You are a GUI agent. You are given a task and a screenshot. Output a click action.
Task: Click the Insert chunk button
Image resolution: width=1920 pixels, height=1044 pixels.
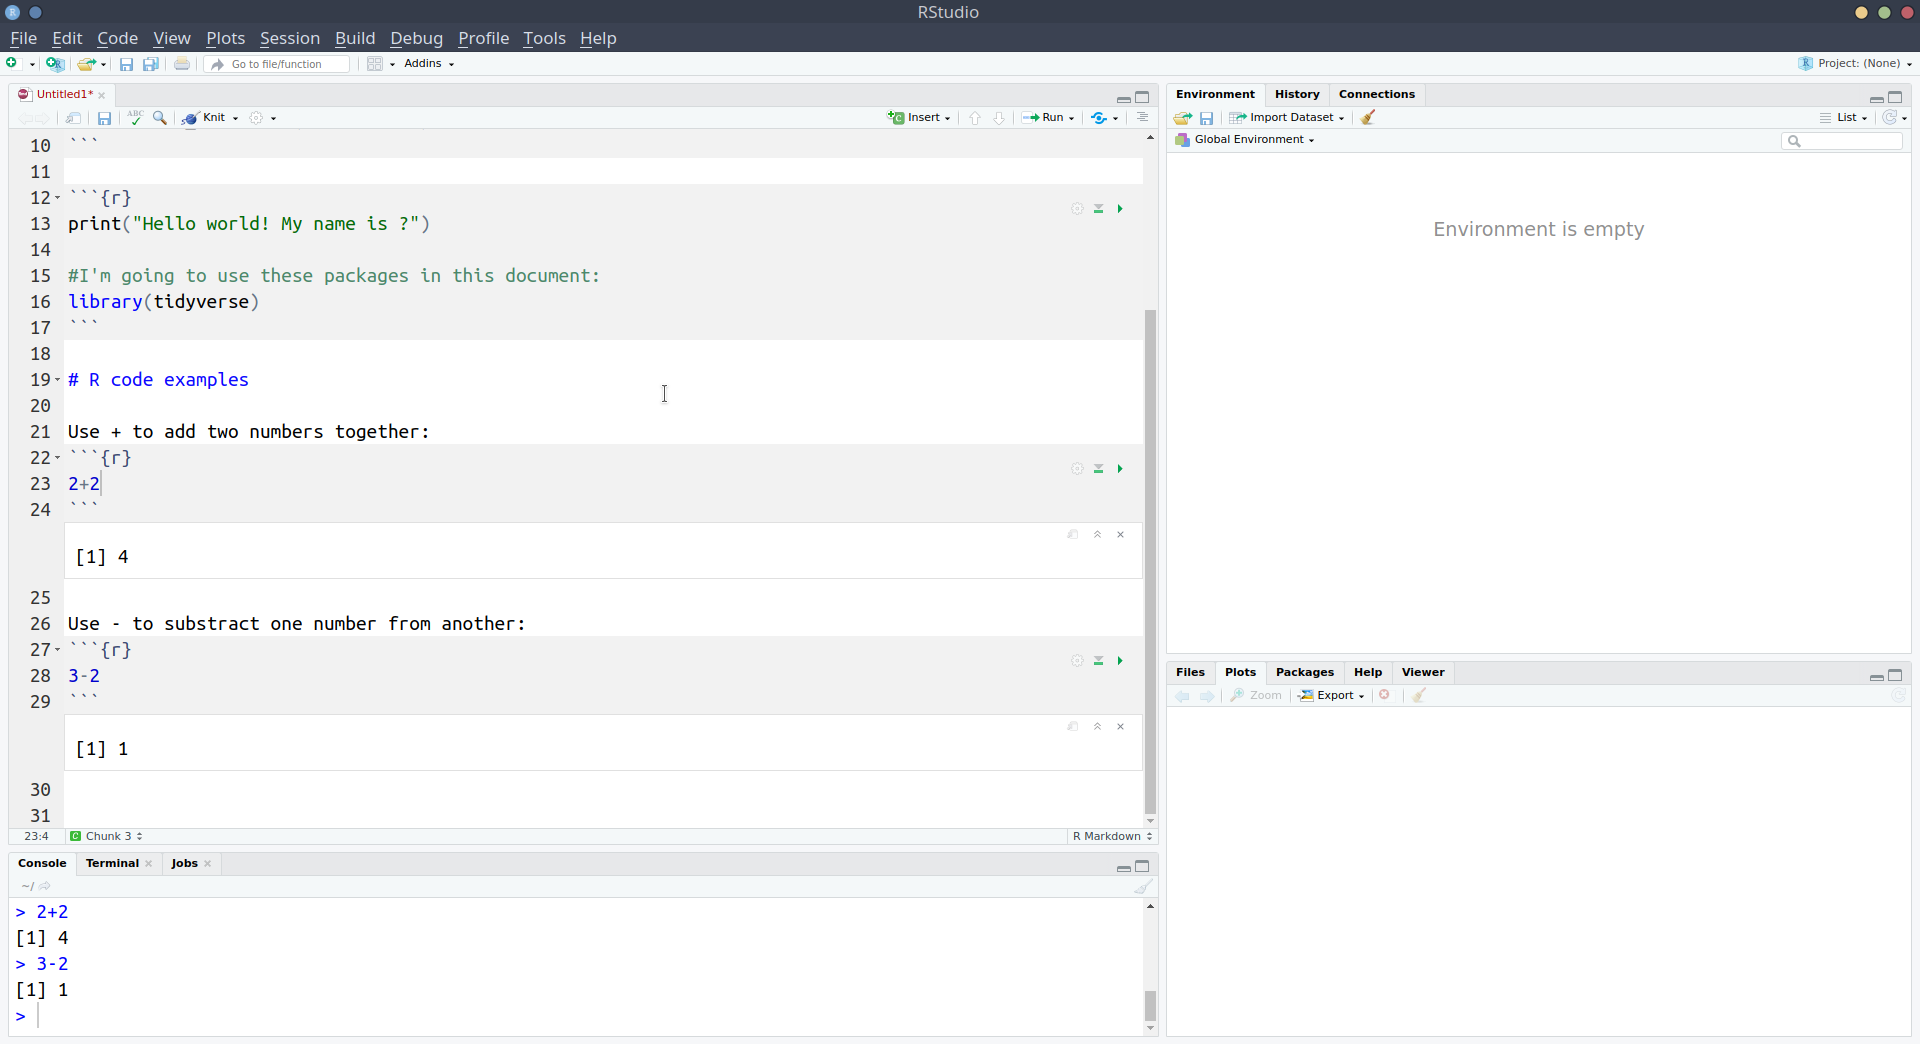[918, 118]
